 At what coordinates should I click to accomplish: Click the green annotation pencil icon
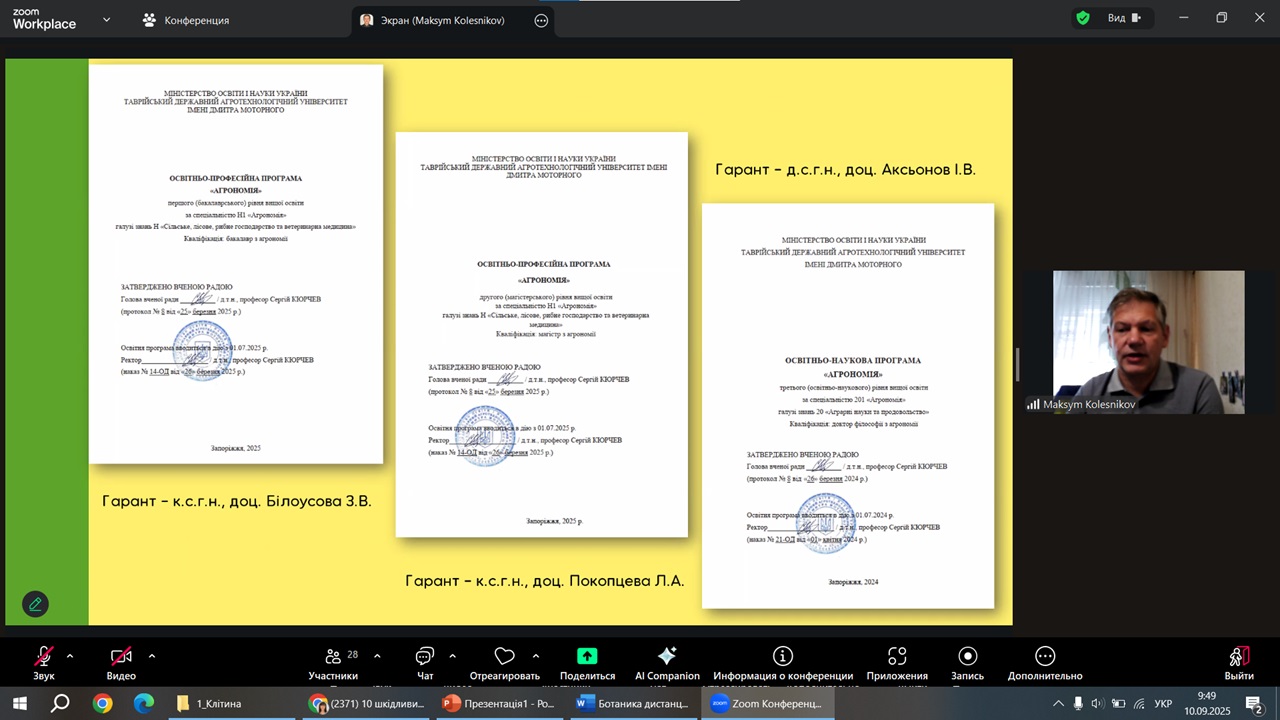pyautogui.click(x=35, y=604)
